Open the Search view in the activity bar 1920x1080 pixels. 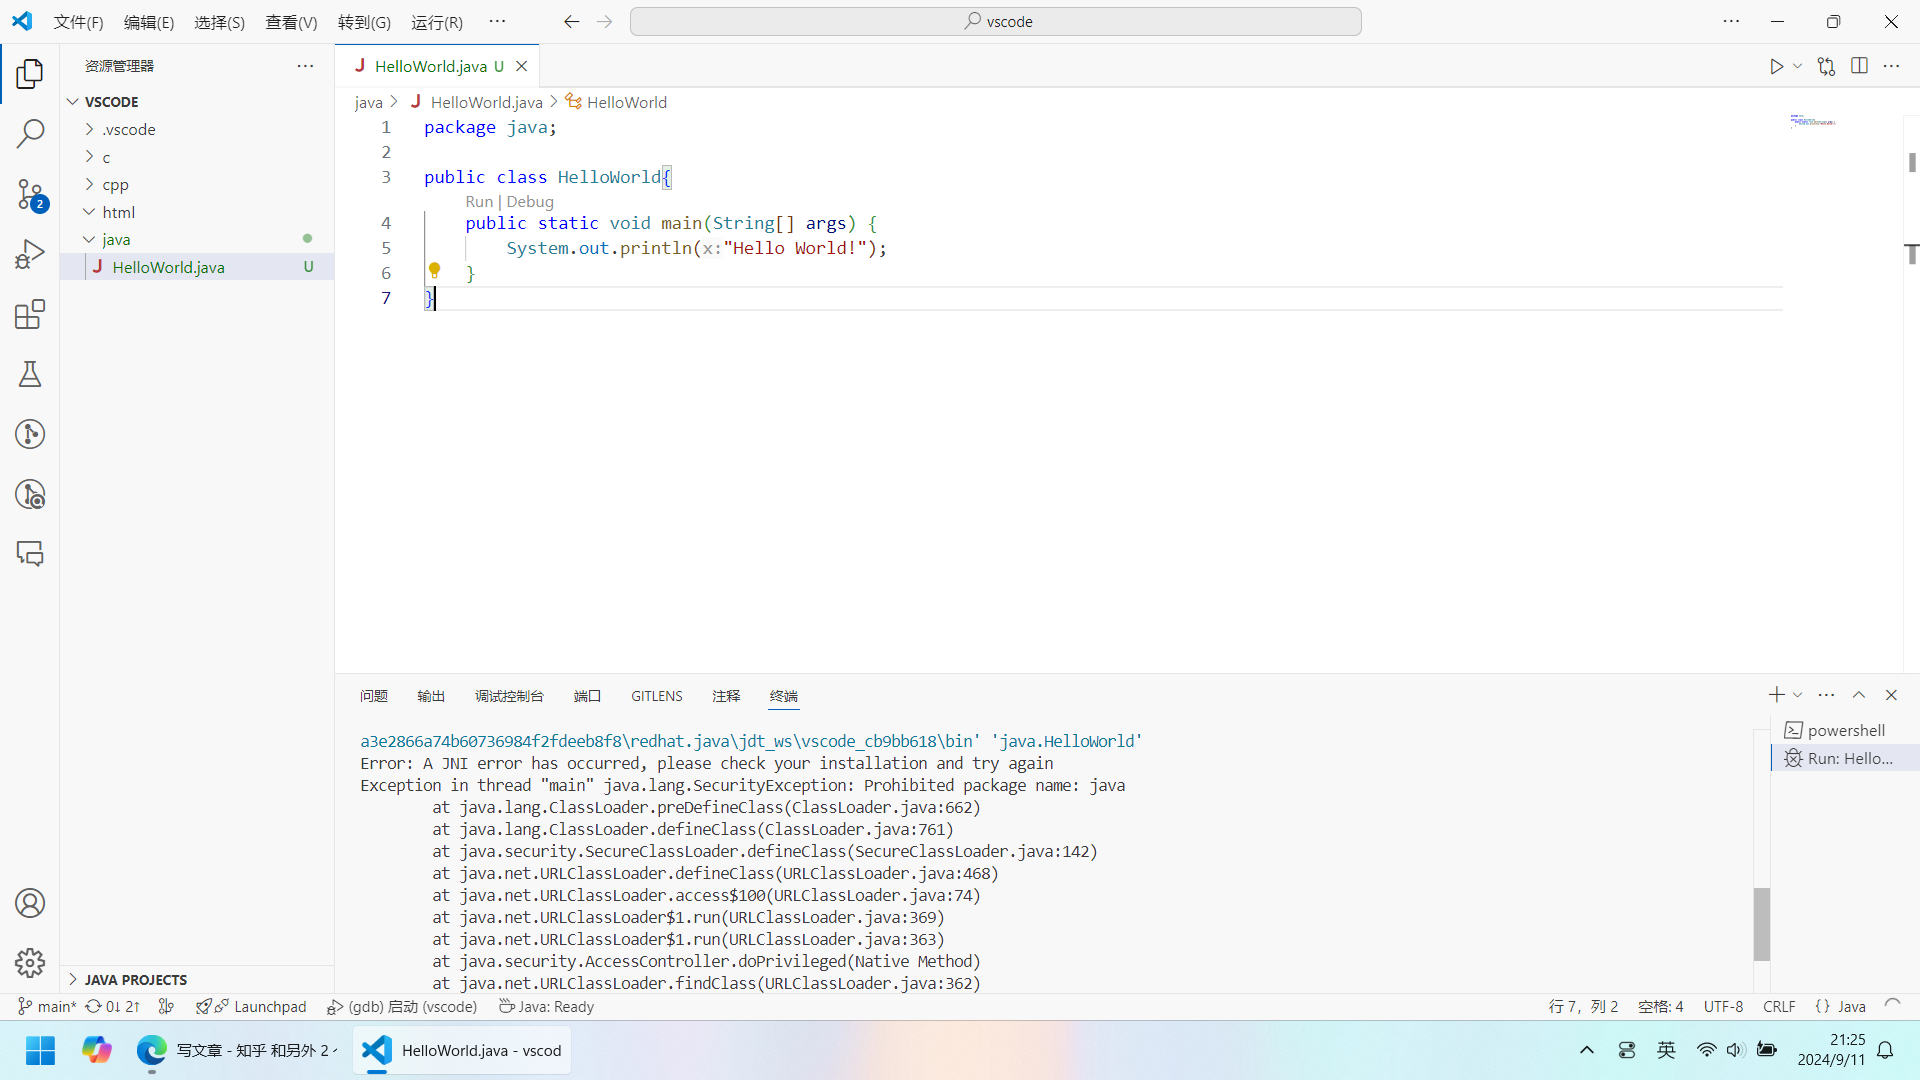[x=30, y=133]
